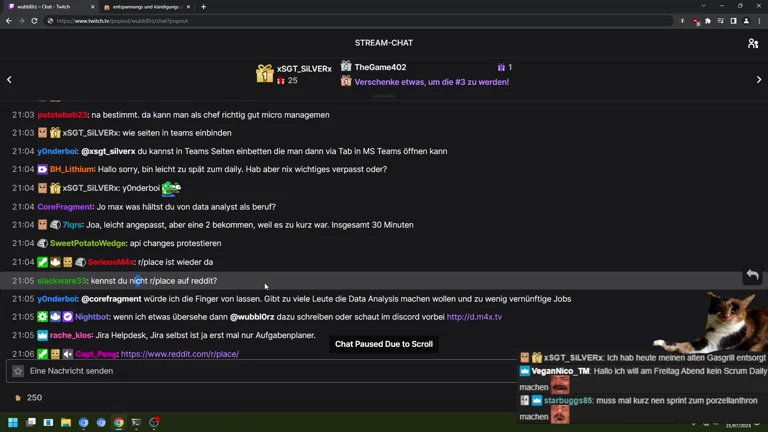Open the chat community users list icon
The height and width of the screenshot is (432, 768).
click(752, 43)
